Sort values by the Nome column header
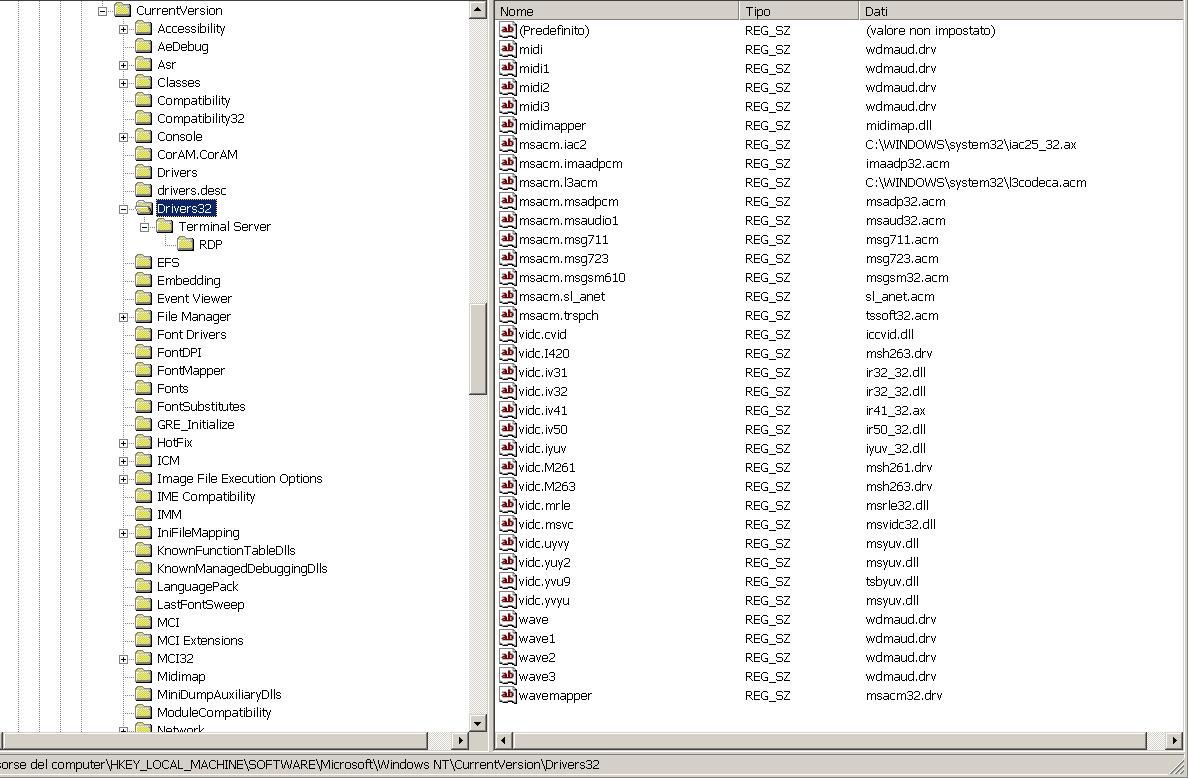 [617, 11]
